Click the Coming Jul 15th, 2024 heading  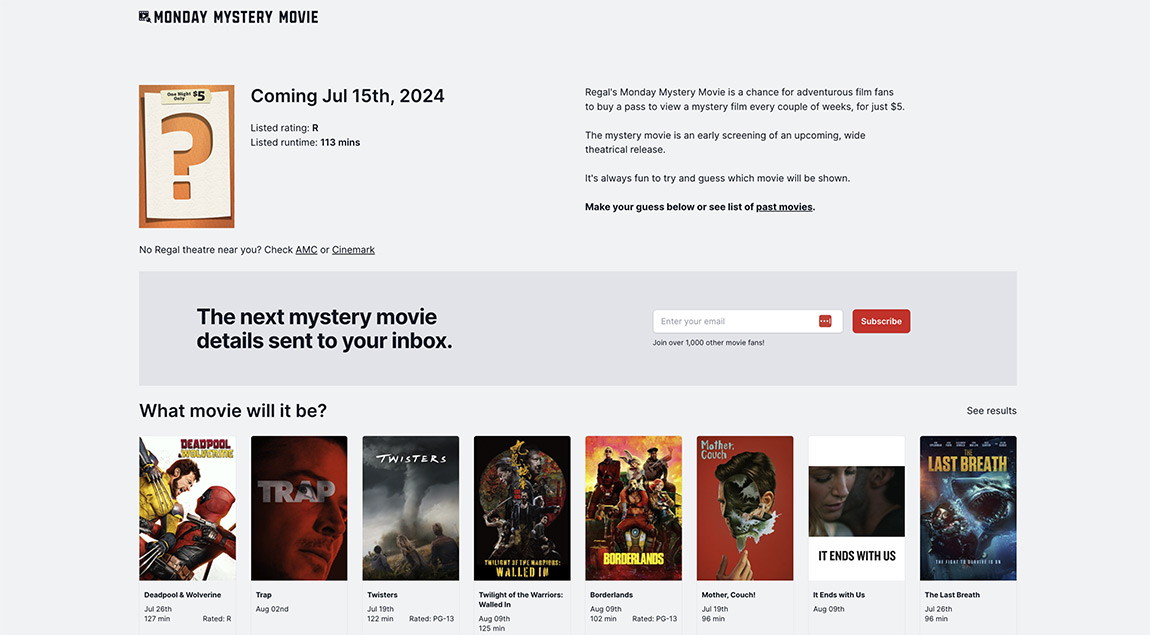(348, 96)
